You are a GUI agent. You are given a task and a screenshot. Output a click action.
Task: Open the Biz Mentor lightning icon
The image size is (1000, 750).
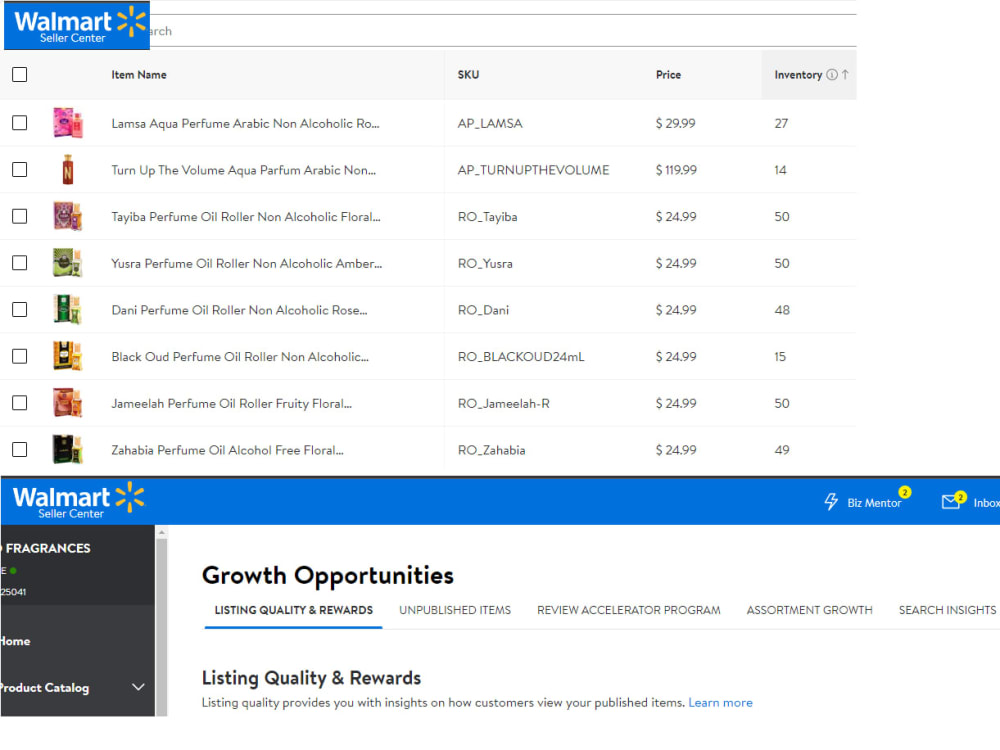830,502
